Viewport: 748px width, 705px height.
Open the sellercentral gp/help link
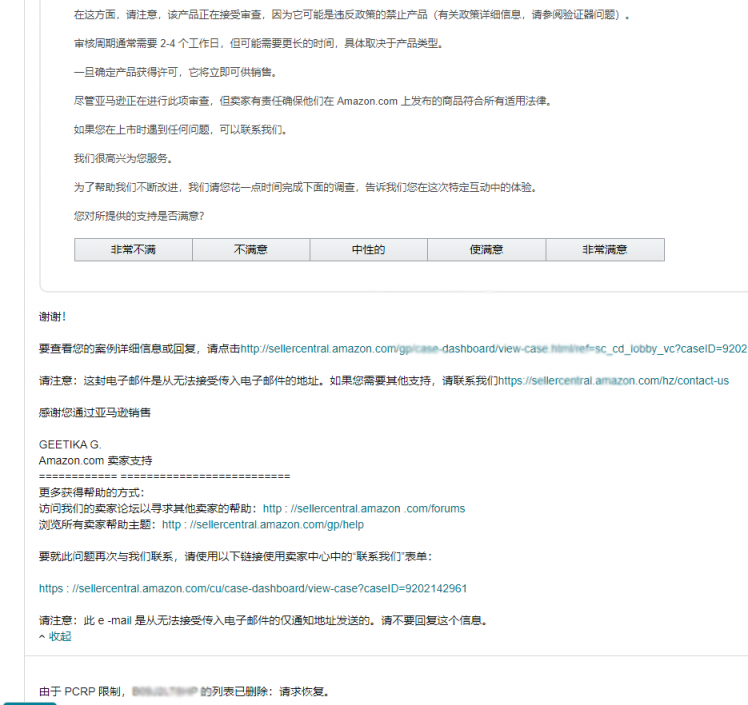click(263, 525)
